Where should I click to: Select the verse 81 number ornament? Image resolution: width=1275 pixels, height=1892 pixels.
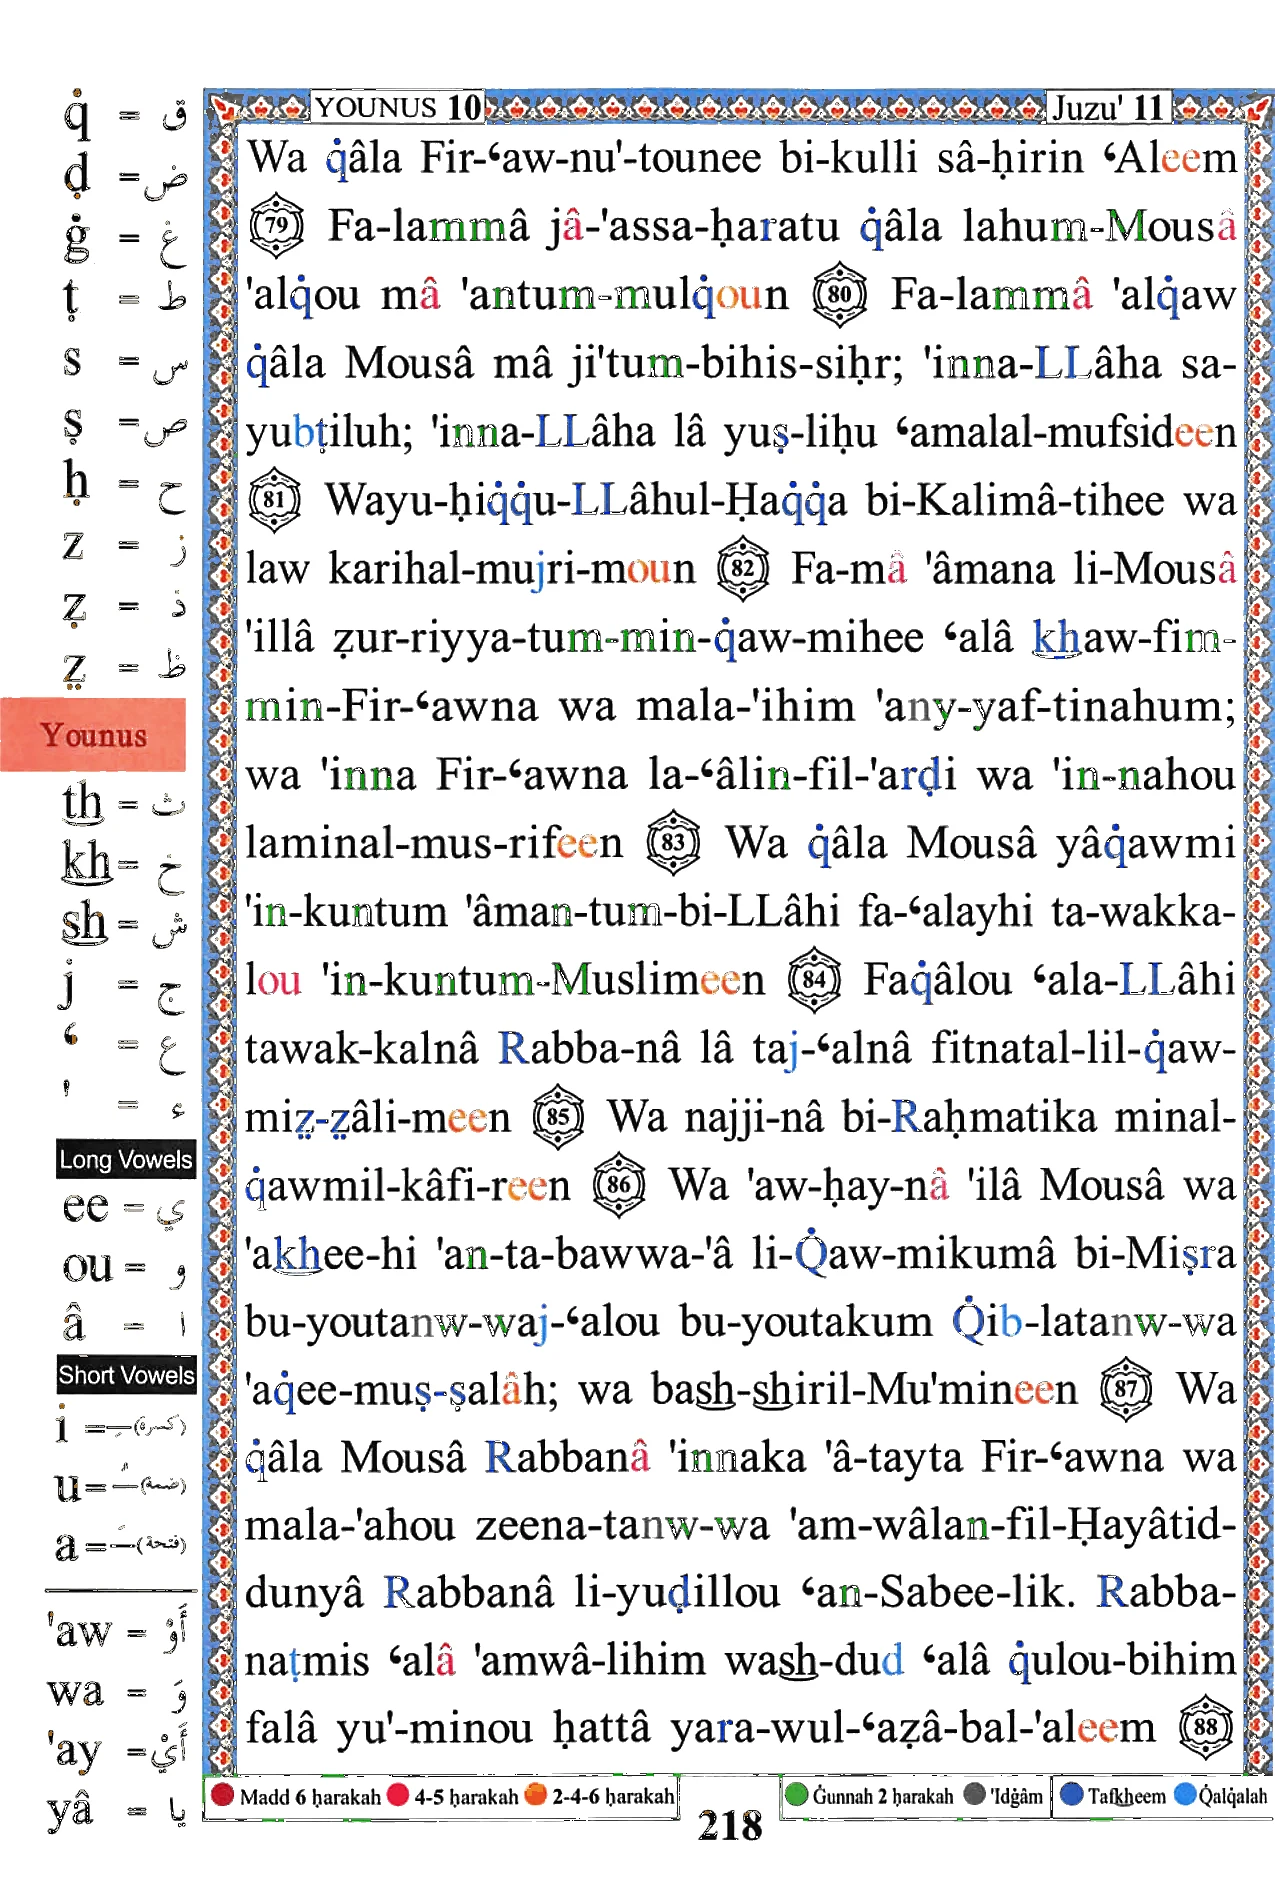pos(274,499)
